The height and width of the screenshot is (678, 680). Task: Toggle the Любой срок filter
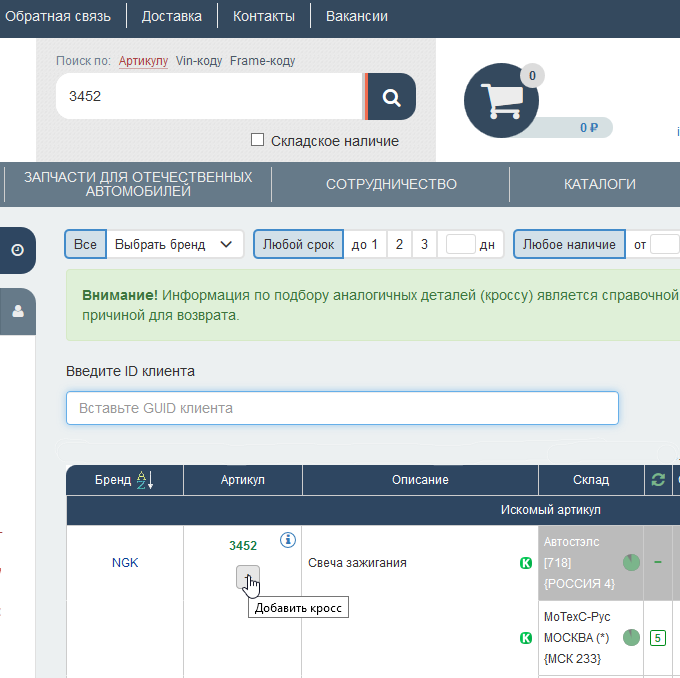coord(298,244)
